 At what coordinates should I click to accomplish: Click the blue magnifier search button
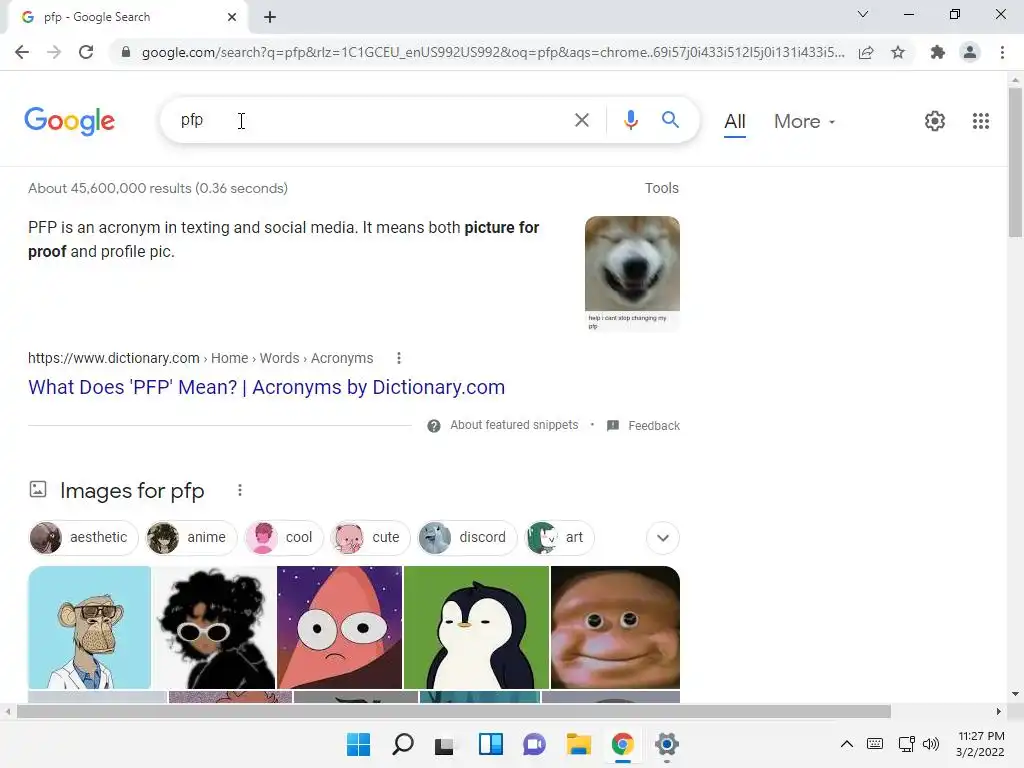670,120
